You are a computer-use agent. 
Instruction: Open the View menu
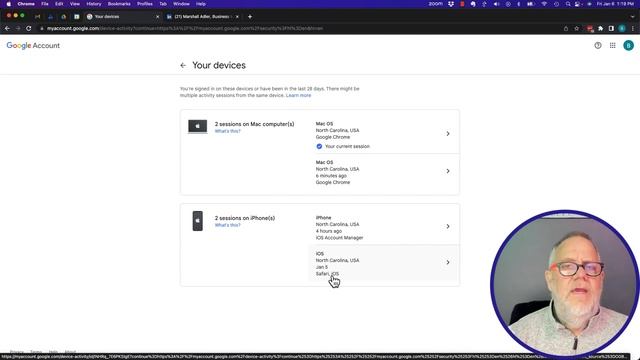click(75, 4)
